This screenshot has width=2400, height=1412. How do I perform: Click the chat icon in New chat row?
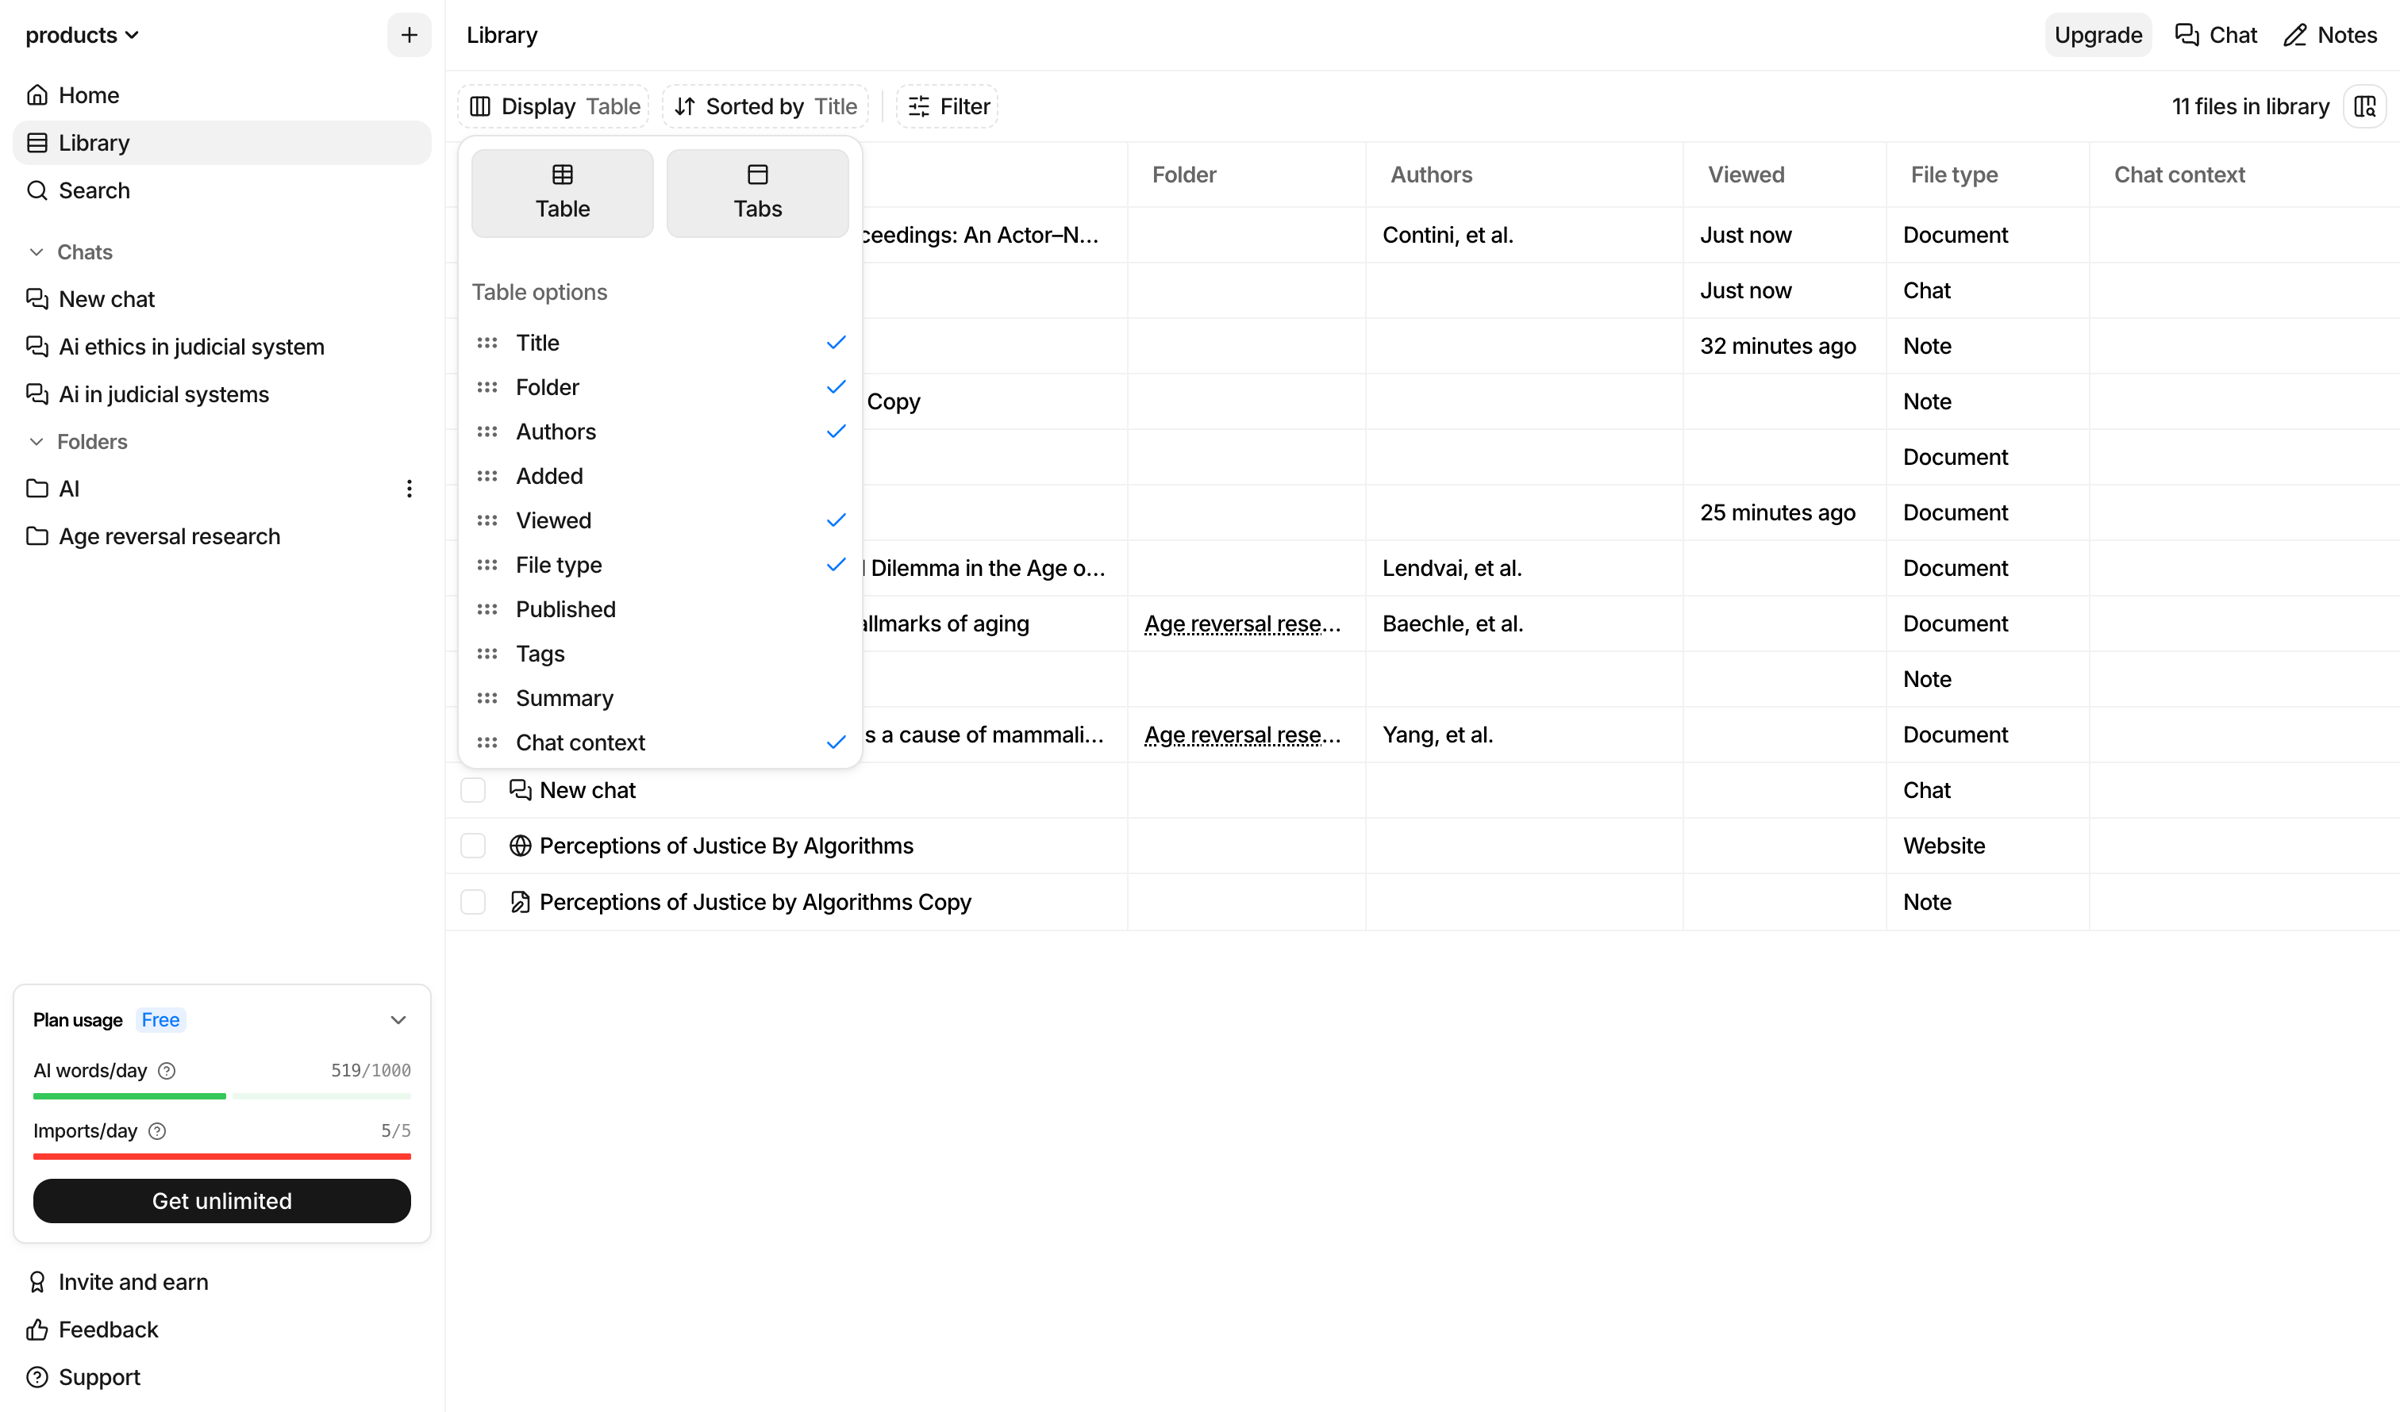520,790
